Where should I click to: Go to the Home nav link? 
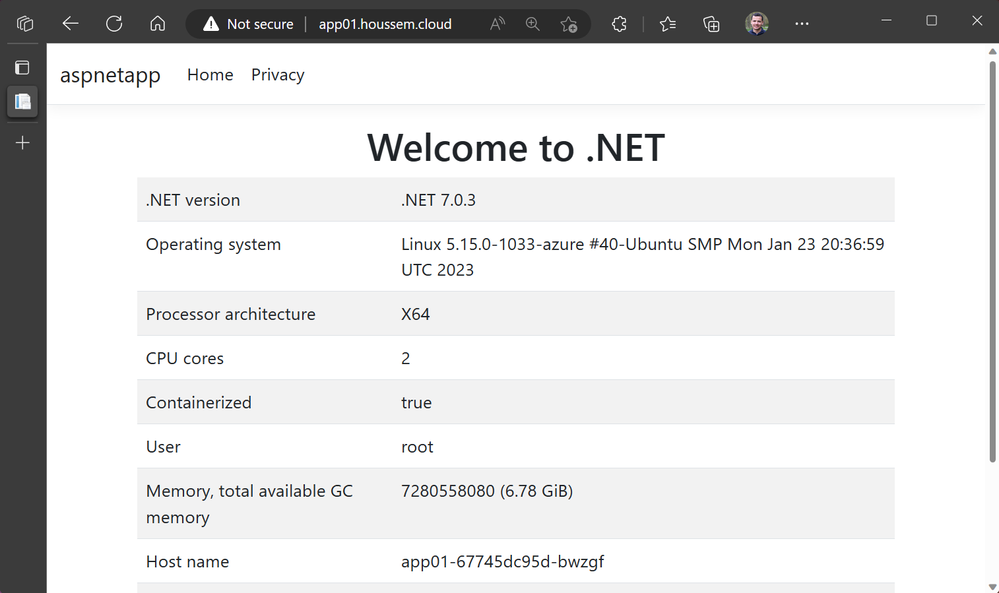click(x=210, y=75)
